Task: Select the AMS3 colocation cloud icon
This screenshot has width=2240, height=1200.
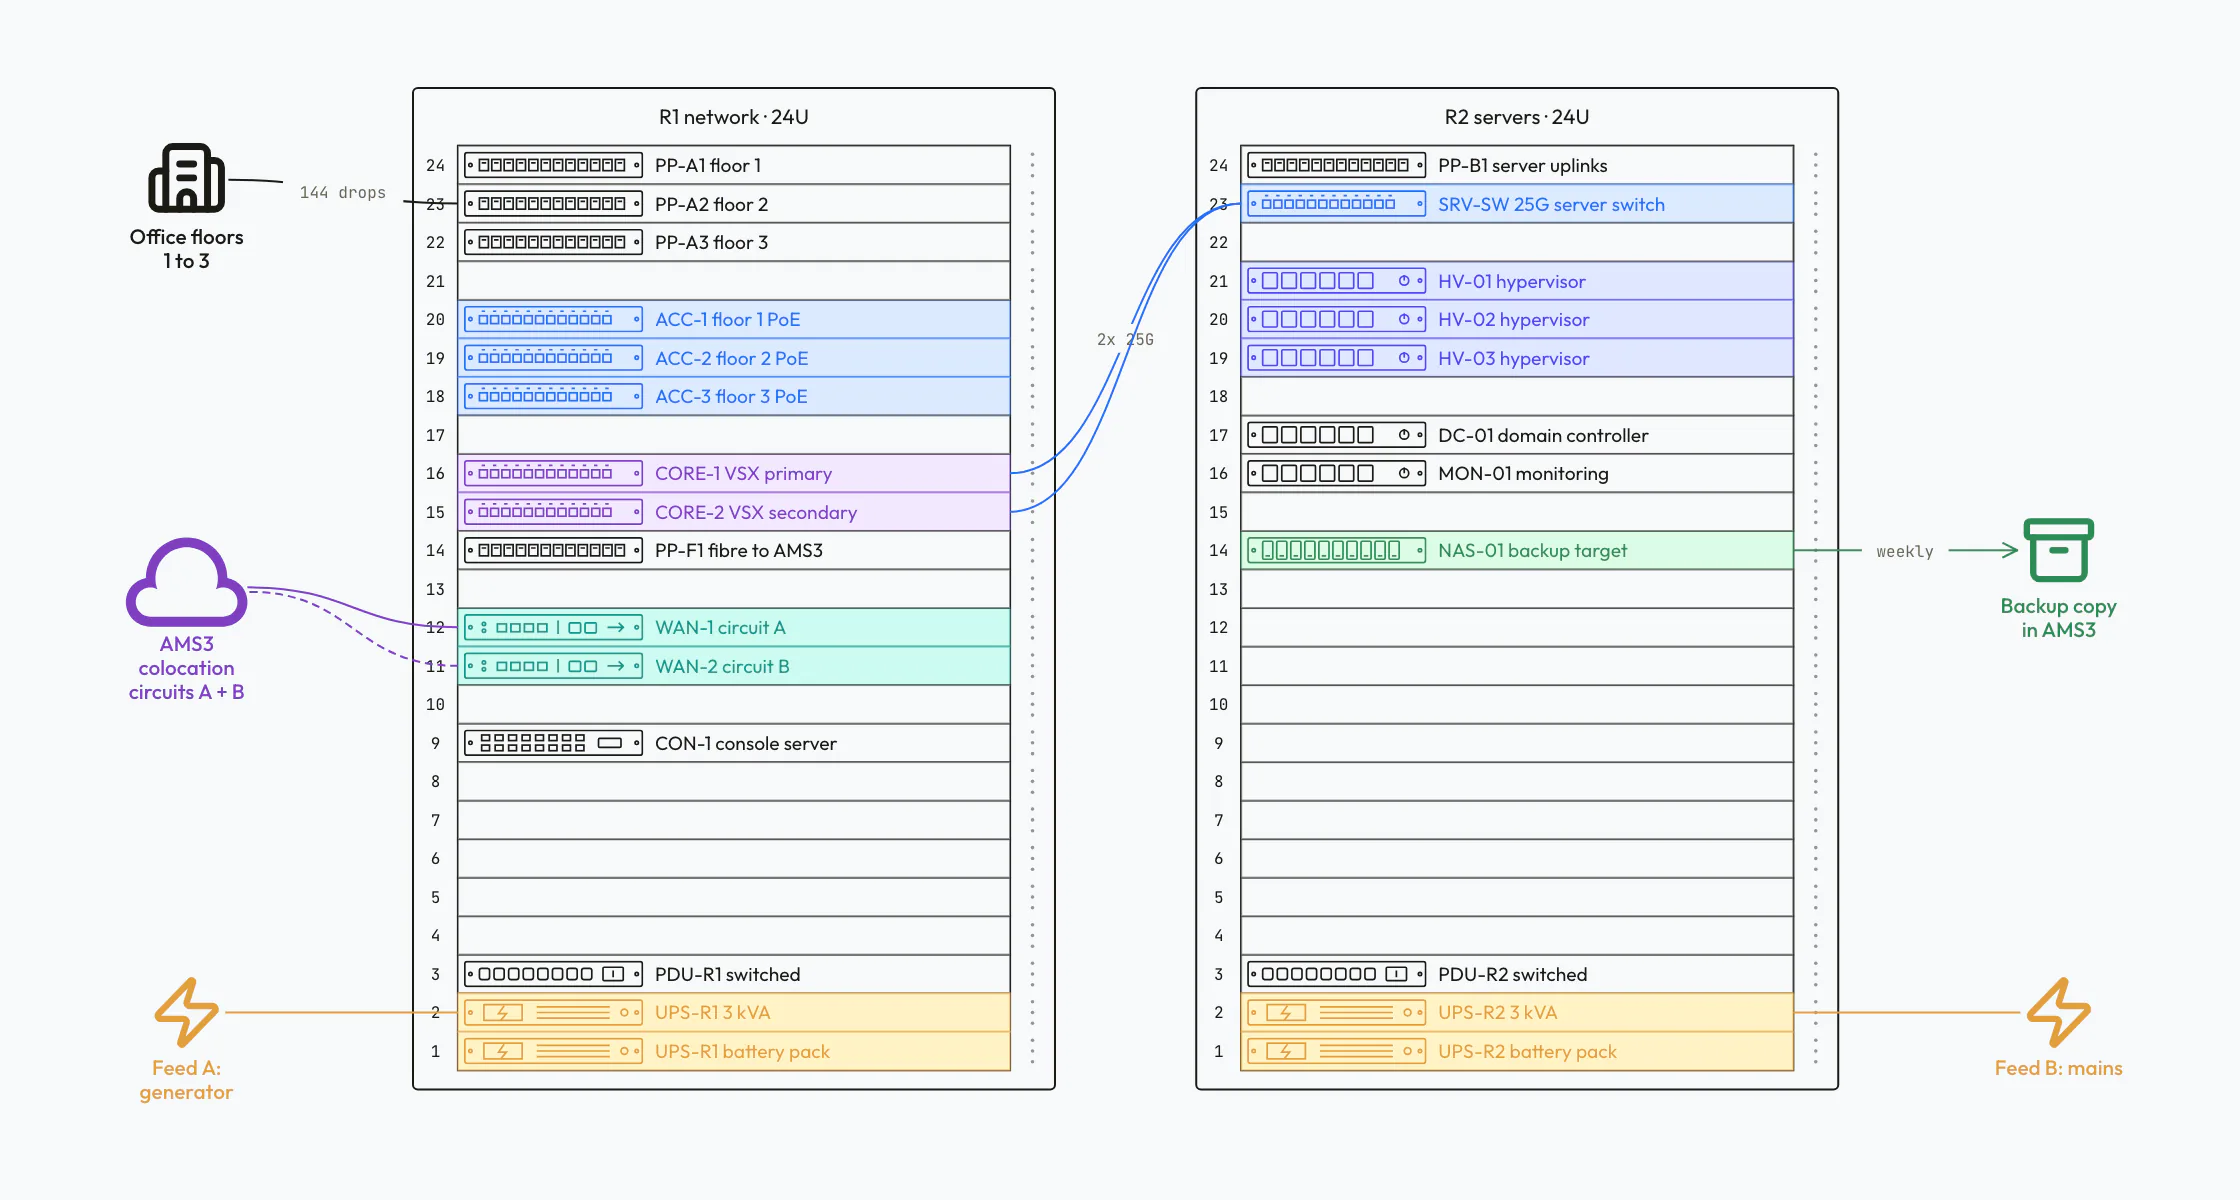Action: (x=186, y=582)
